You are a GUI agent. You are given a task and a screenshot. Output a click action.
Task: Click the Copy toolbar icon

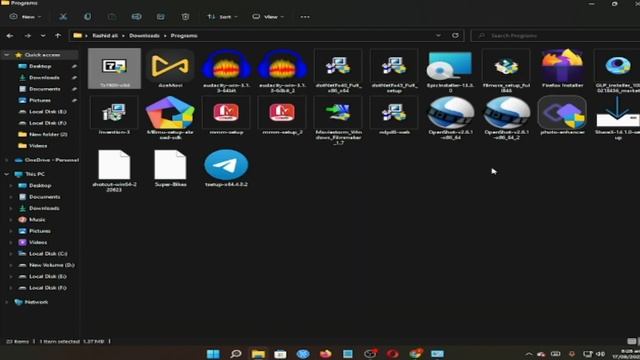87,17
